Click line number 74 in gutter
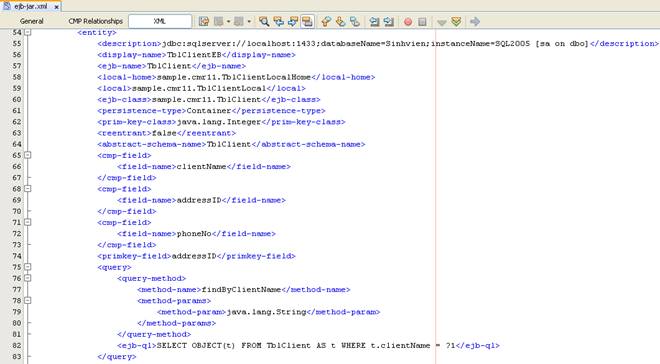Image resolution: width=660 pixels, height=364 pixels. [17, 256]
